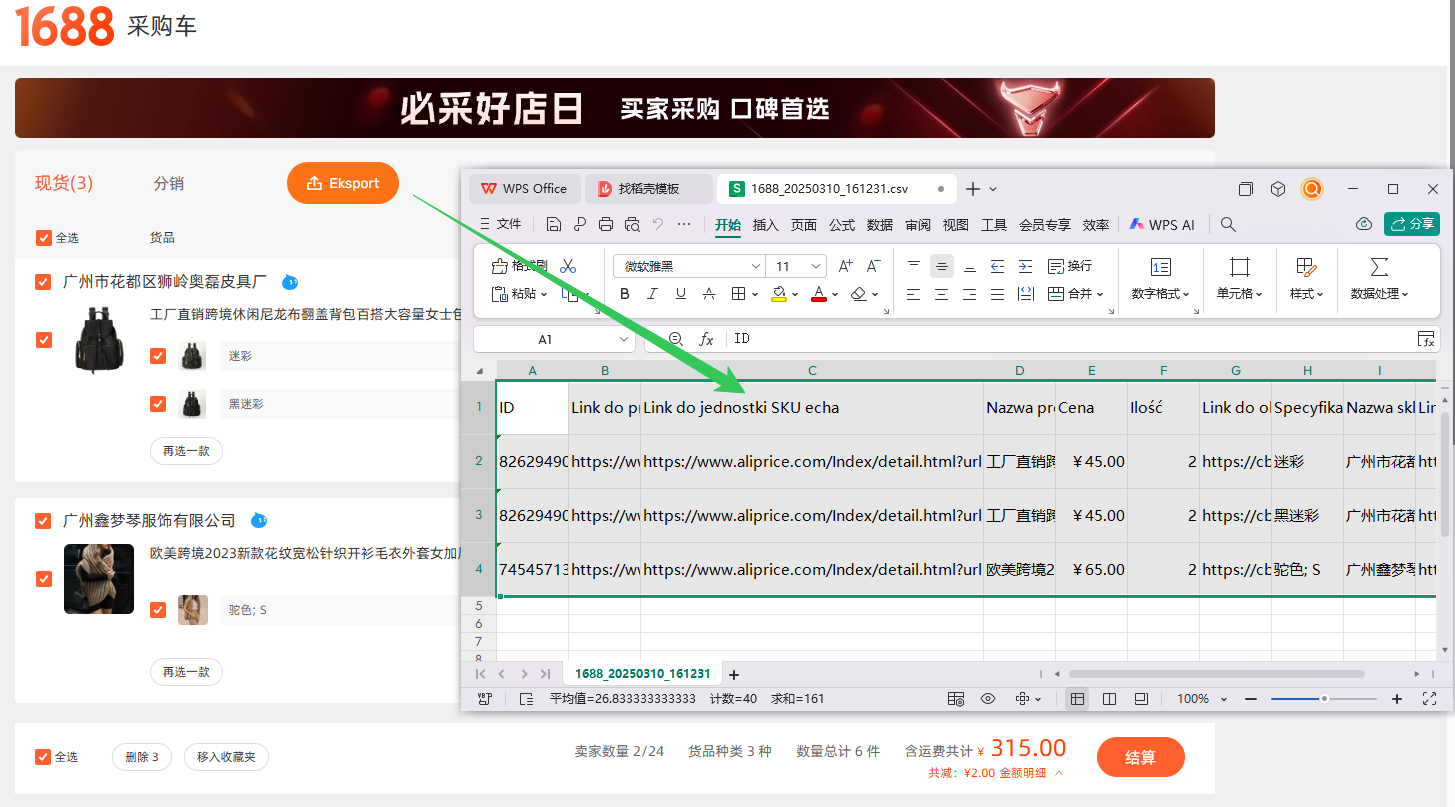The height and width of the screenshot is (807, 1455).
Task: Switch to the 插入 ribbon tab
Action: (x=765, y=225)
